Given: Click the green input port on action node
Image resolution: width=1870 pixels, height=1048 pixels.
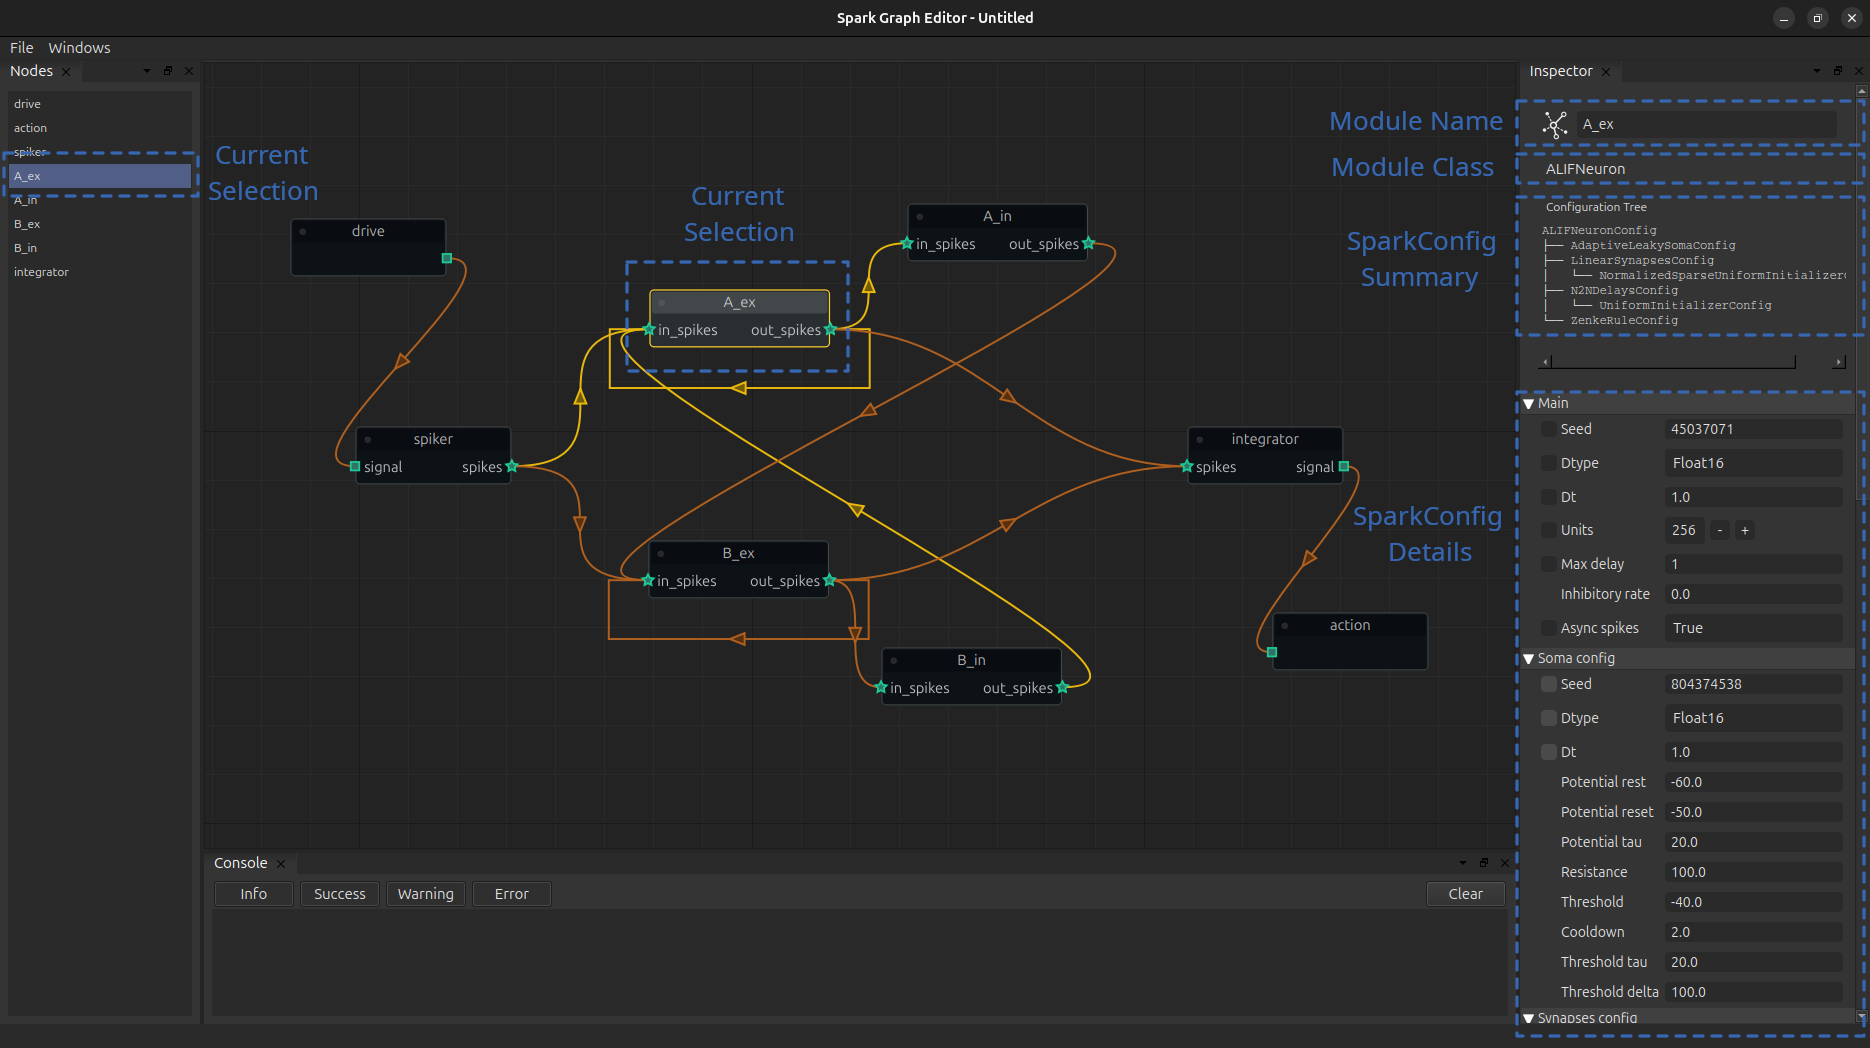Looking at the screenshot, I should [x=1272, y=652].
